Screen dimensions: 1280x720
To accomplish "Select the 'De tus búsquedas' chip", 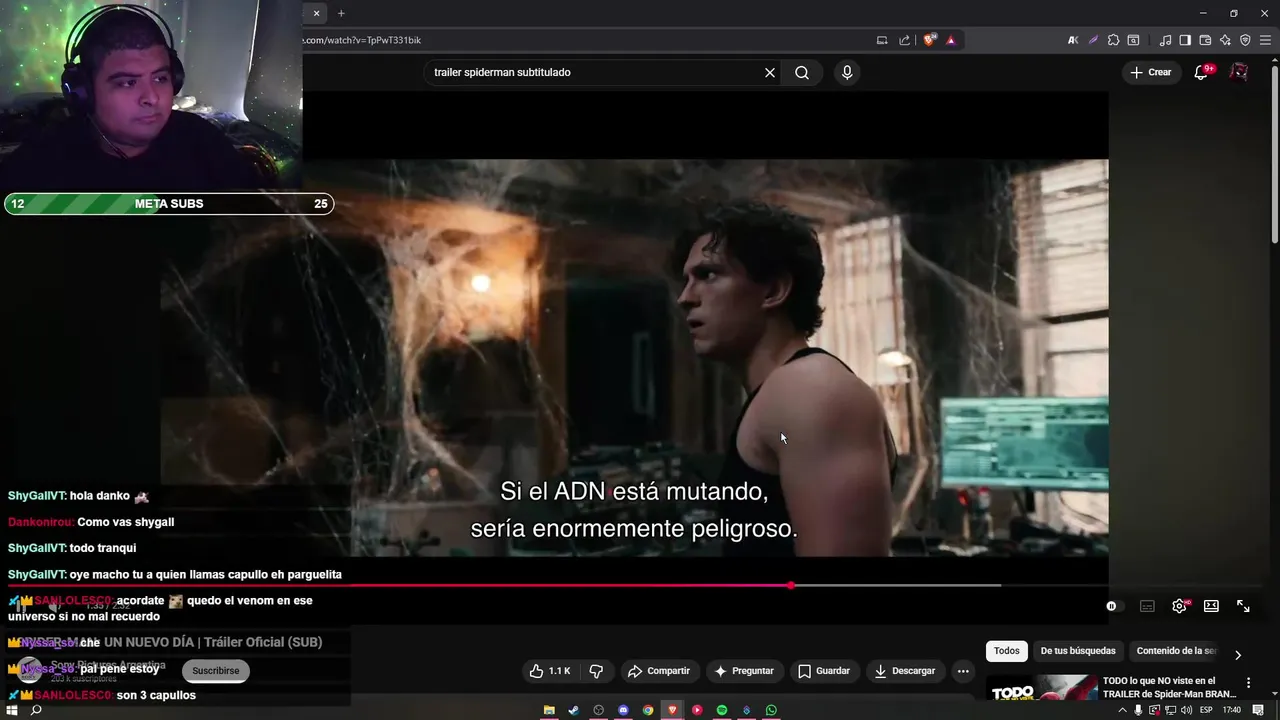I will point(1078,651).
